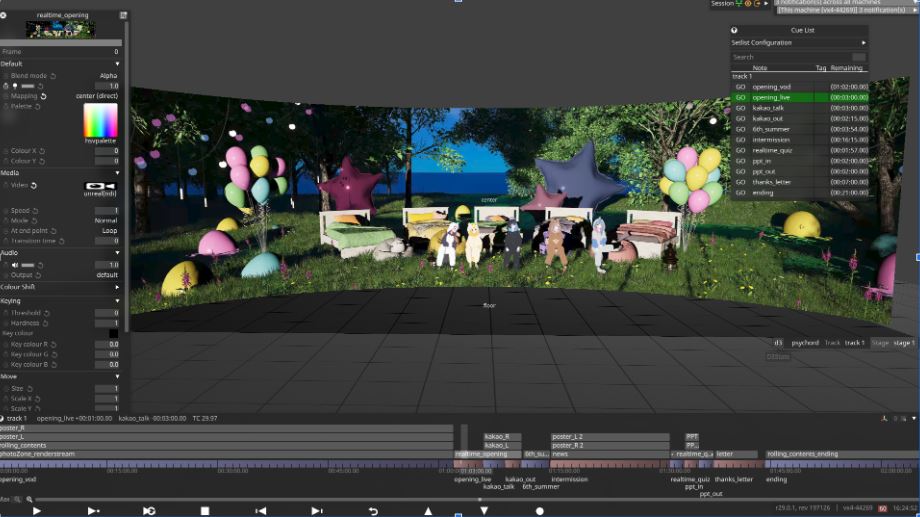Viewport: 920px width, 517px height.
Task: Start playback with the Play button
Action: click(36, 511)
